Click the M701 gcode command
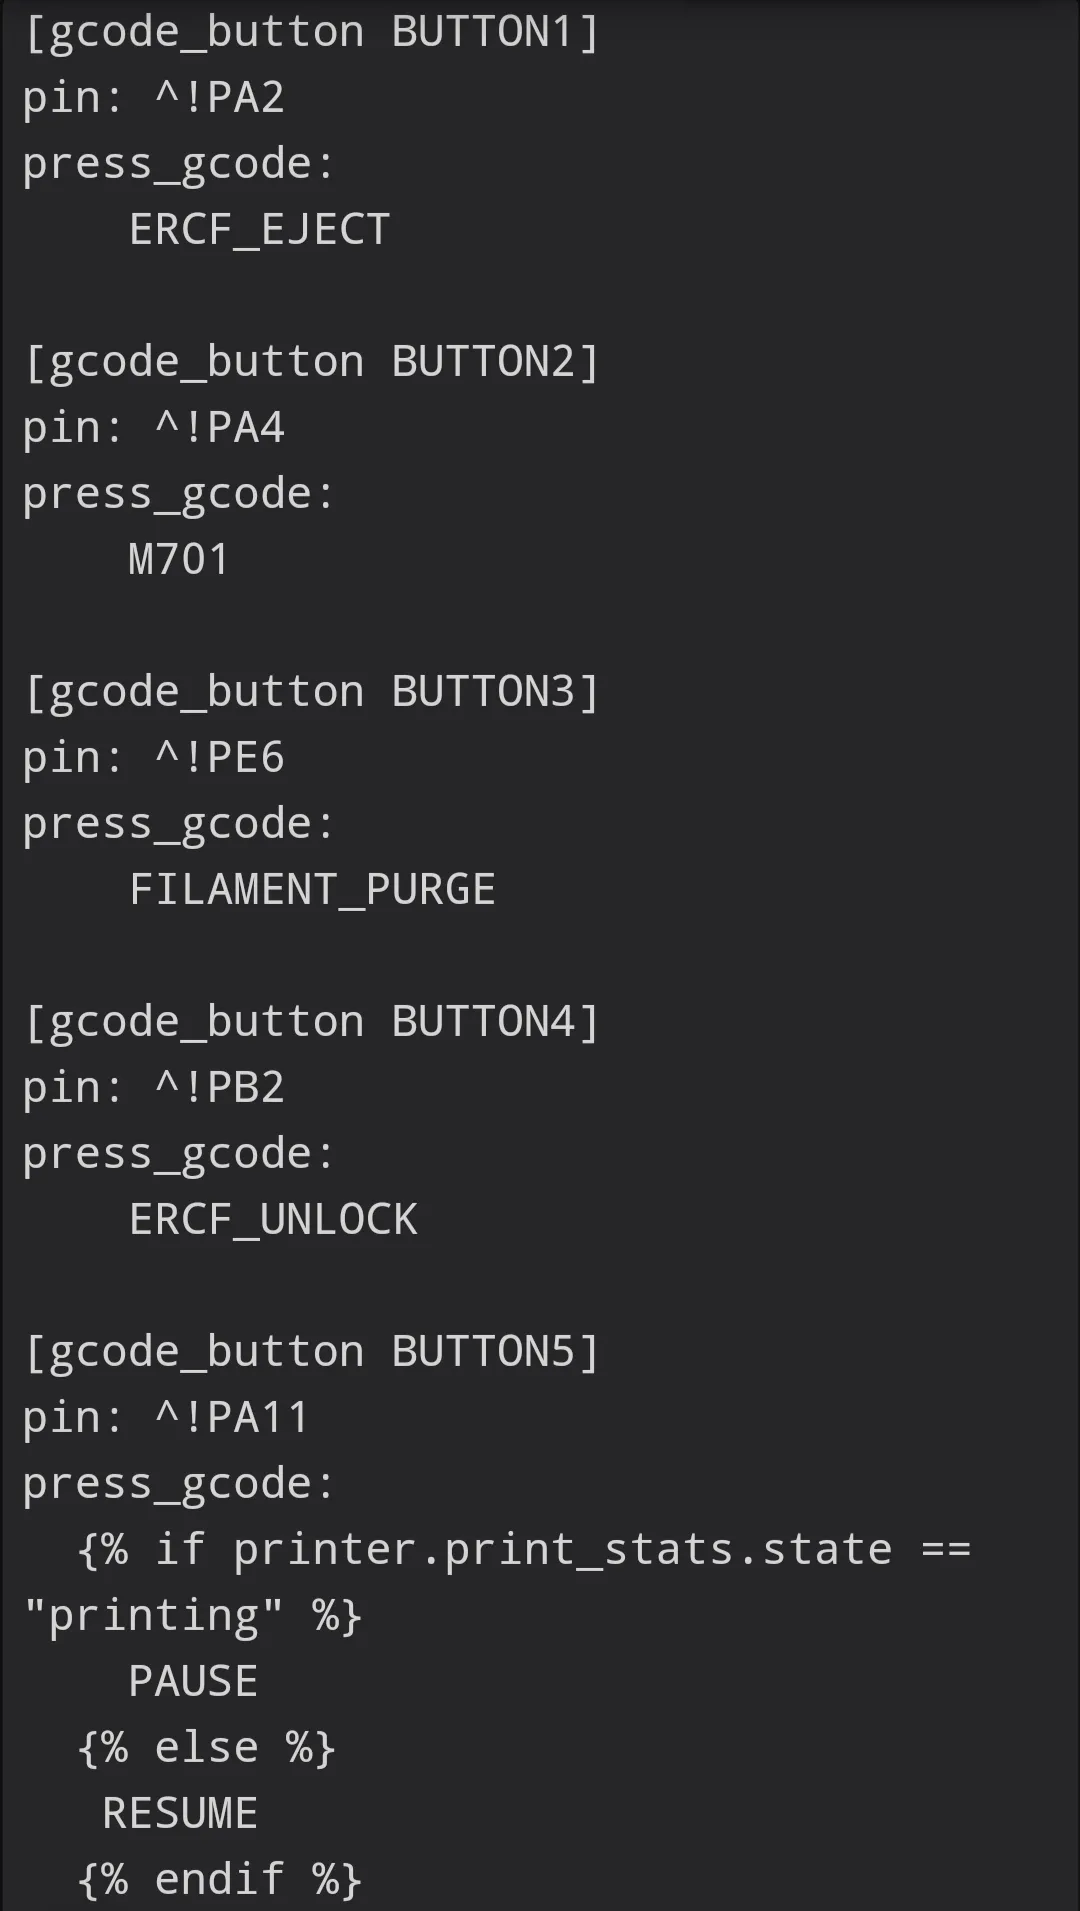 pos(179,560)
